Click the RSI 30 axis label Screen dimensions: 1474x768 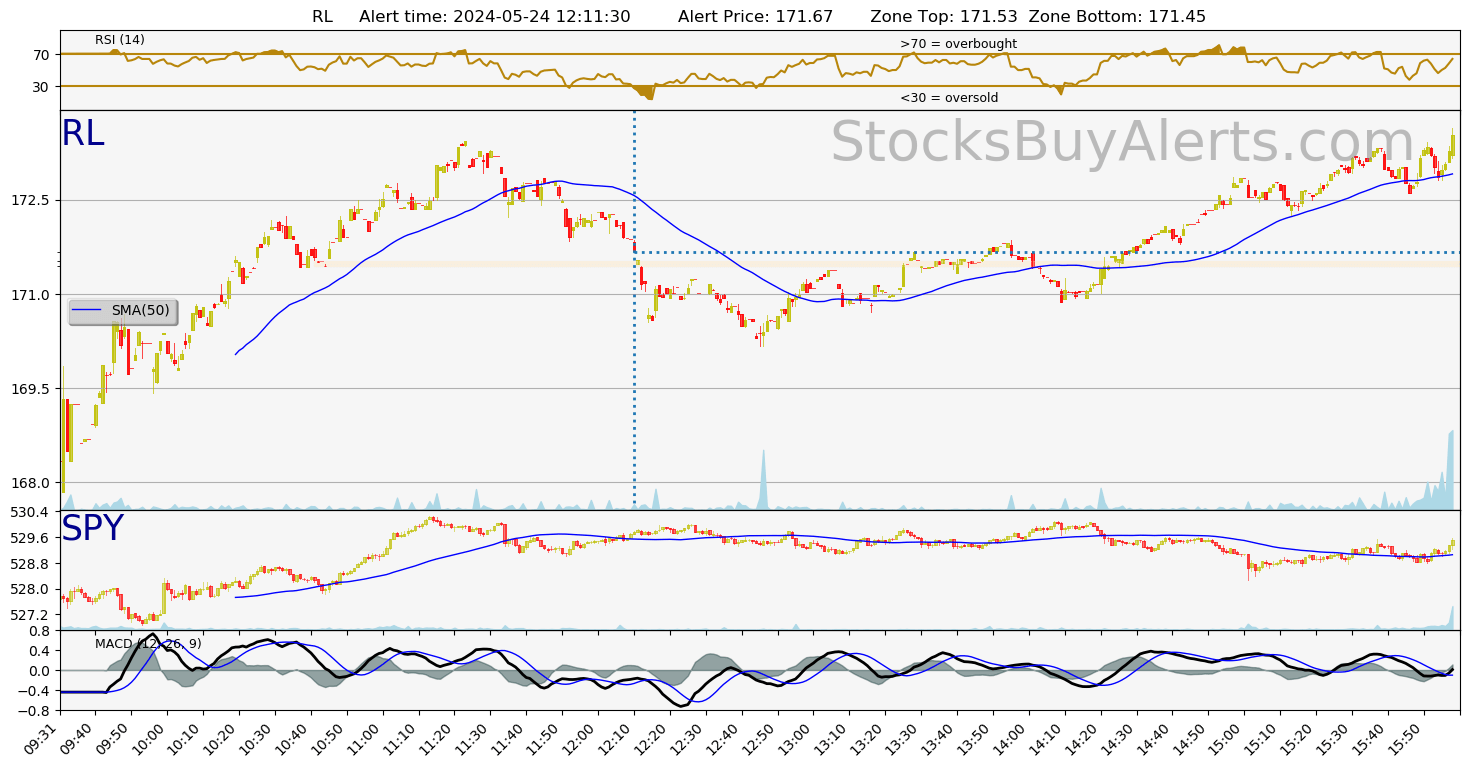click(x=41, y=86)
